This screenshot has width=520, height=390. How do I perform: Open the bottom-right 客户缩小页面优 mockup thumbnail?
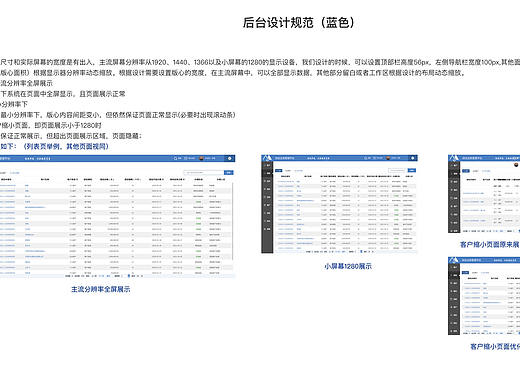tap(484, 296)
